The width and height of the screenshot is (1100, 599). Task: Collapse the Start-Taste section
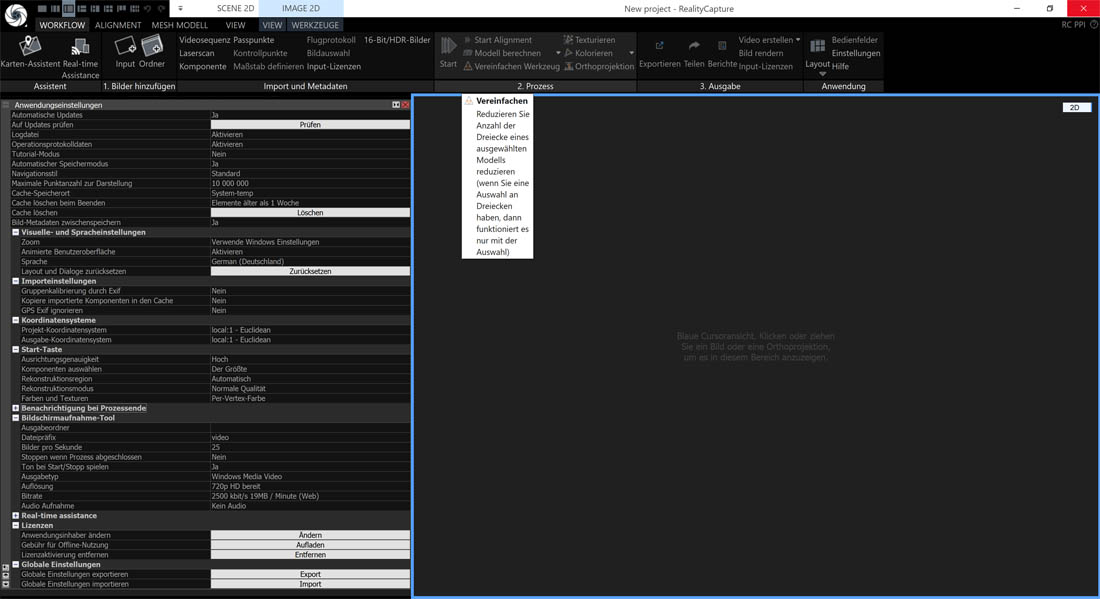tap(15, 349)
